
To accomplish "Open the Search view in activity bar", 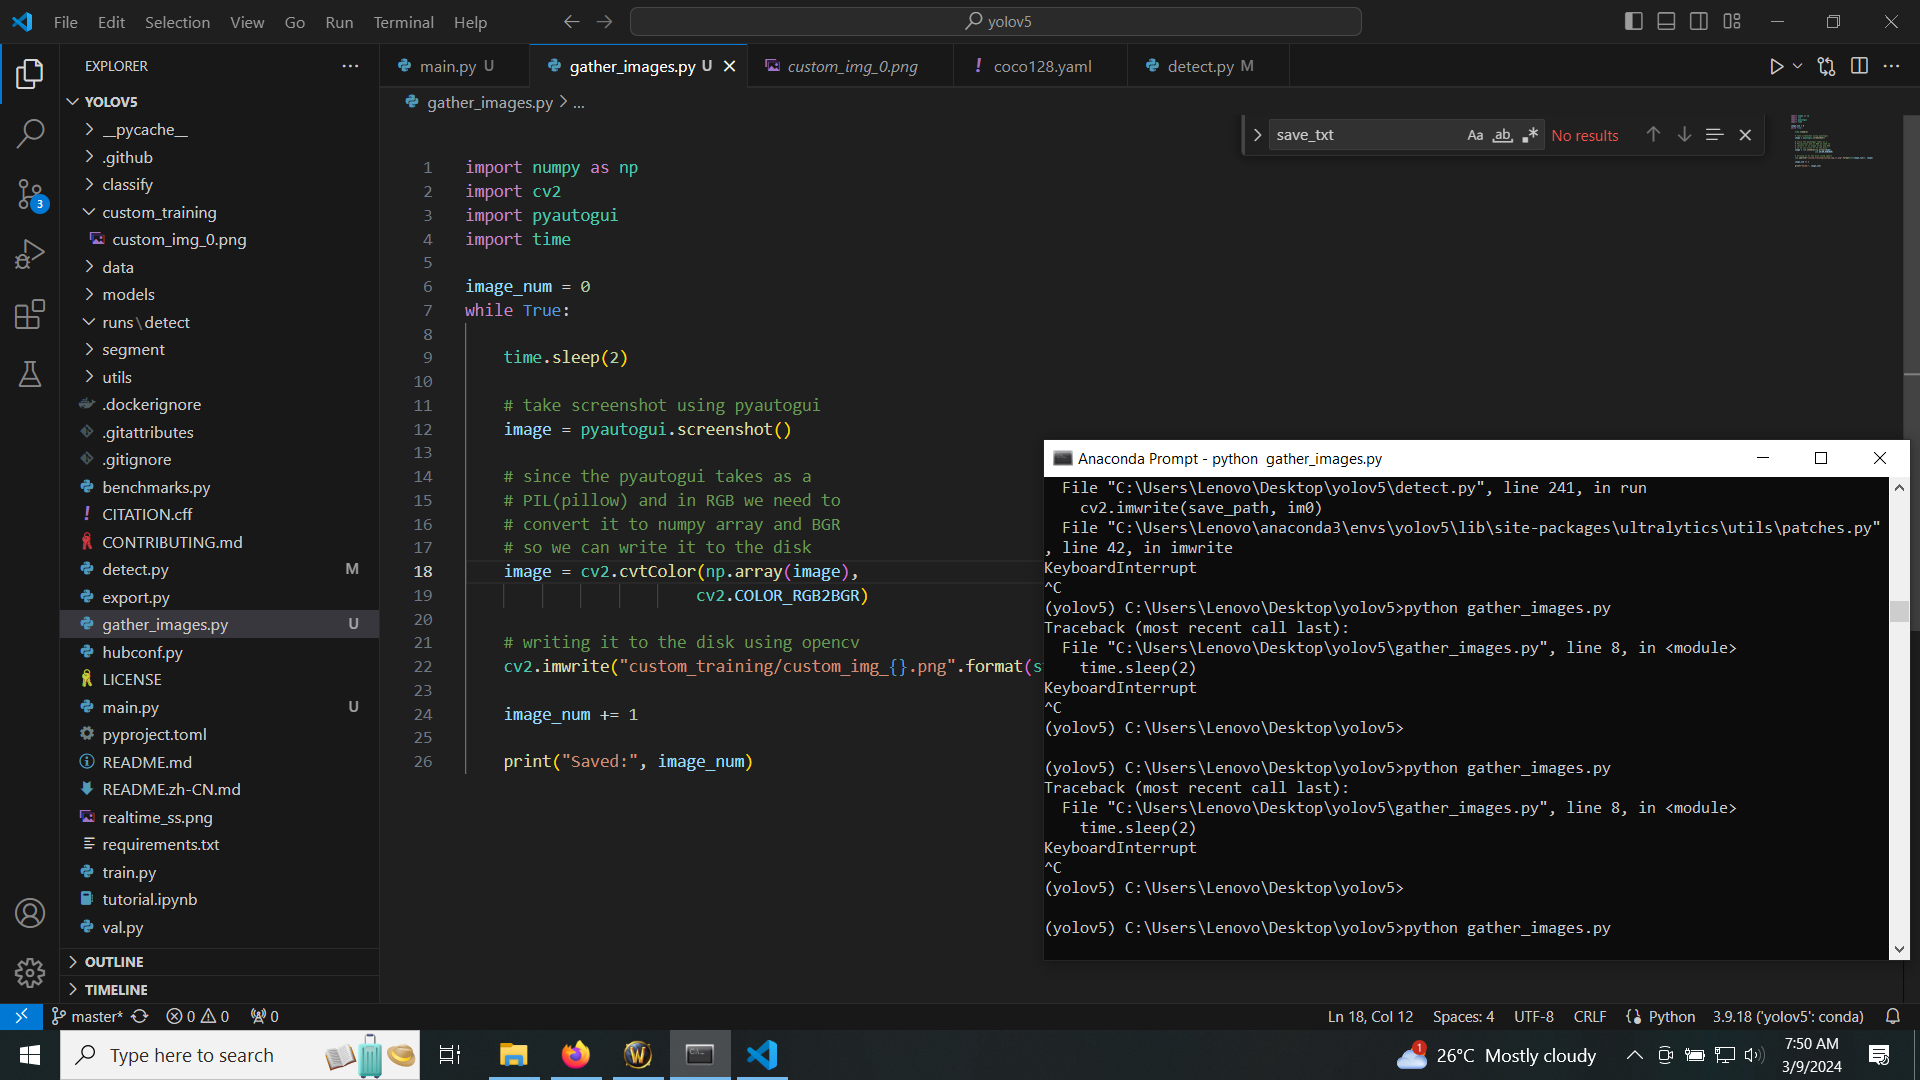I will click(30, 133).
